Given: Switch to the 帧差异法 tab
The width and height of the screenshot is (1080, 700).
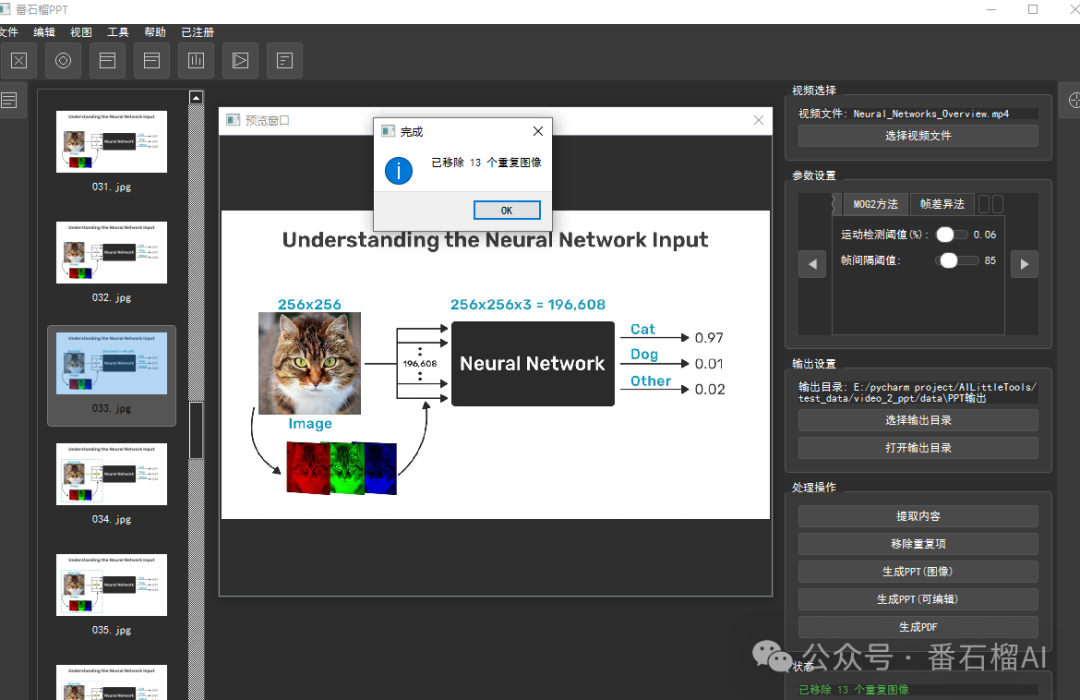Looking at the screenshot, I should [x=942, y=204].
